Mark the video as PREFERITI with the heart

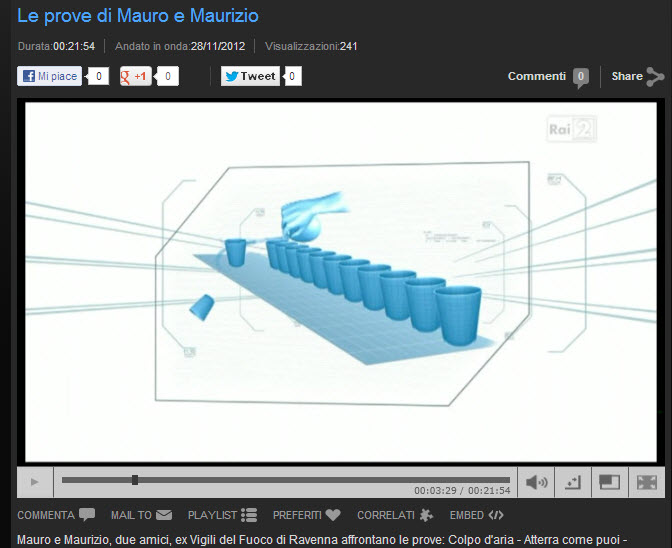click(x=306, y=515)
